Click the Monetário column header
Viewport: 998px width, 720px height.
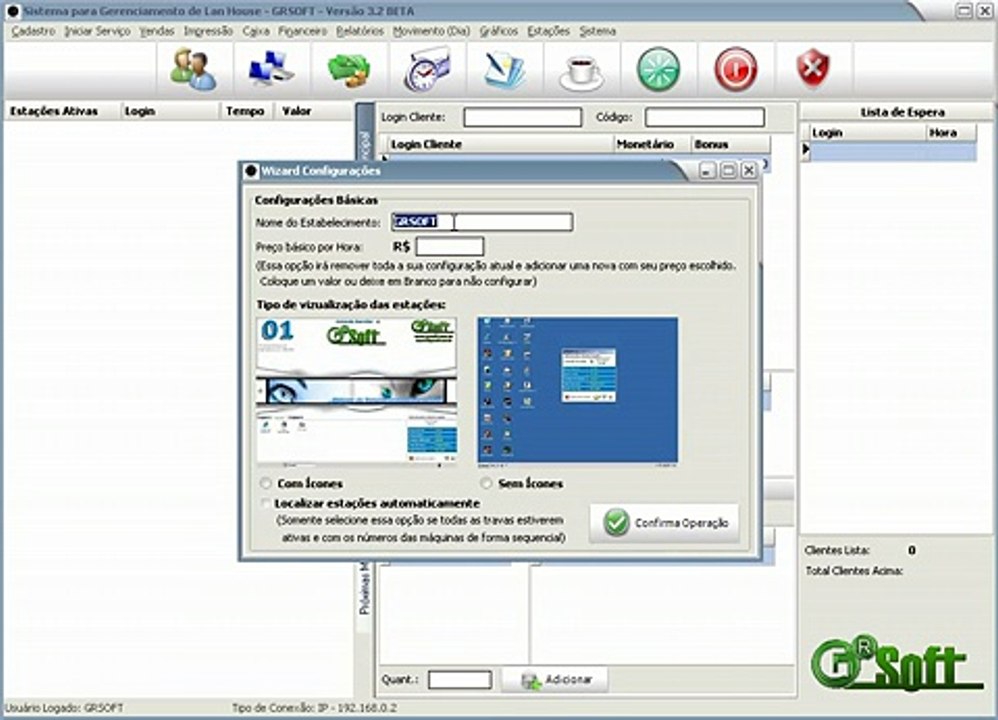652,145
